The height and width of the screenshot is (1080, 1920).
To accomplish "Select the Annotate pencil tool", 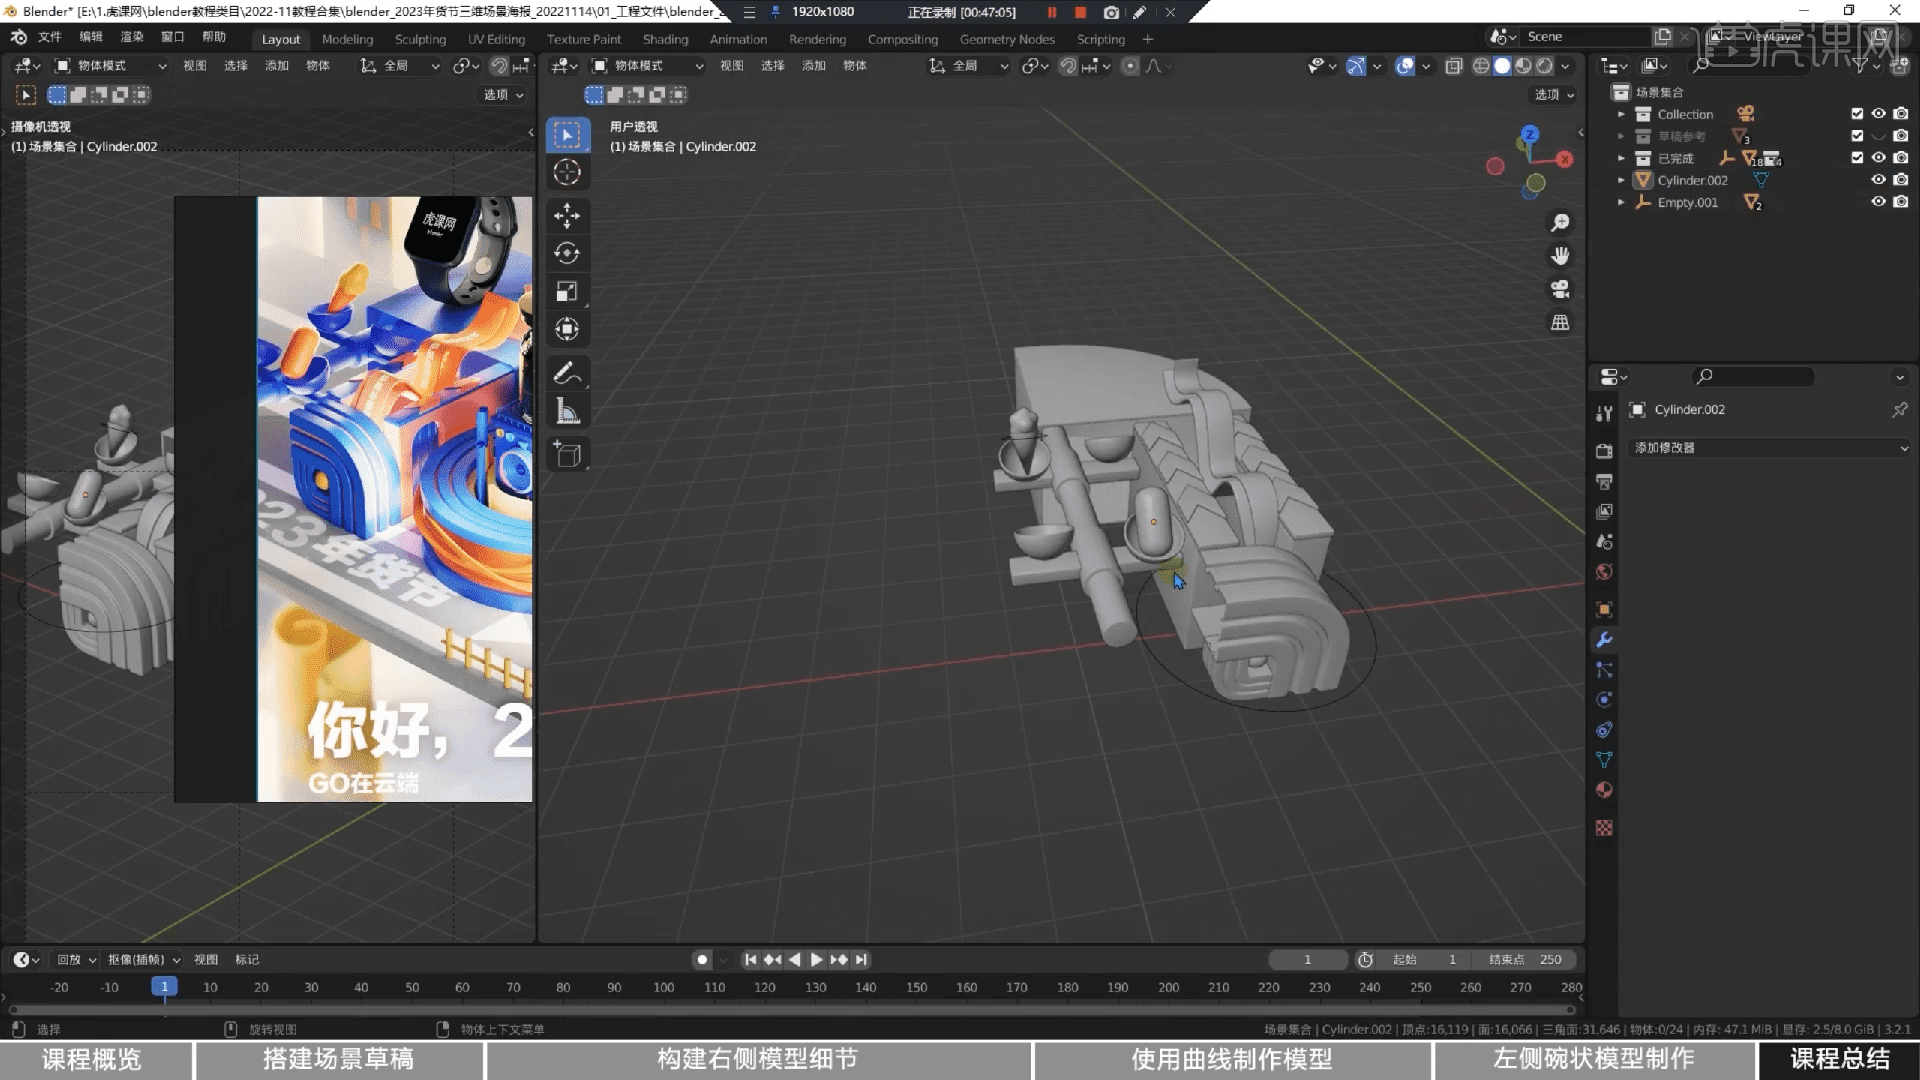I will pos(567,373).
